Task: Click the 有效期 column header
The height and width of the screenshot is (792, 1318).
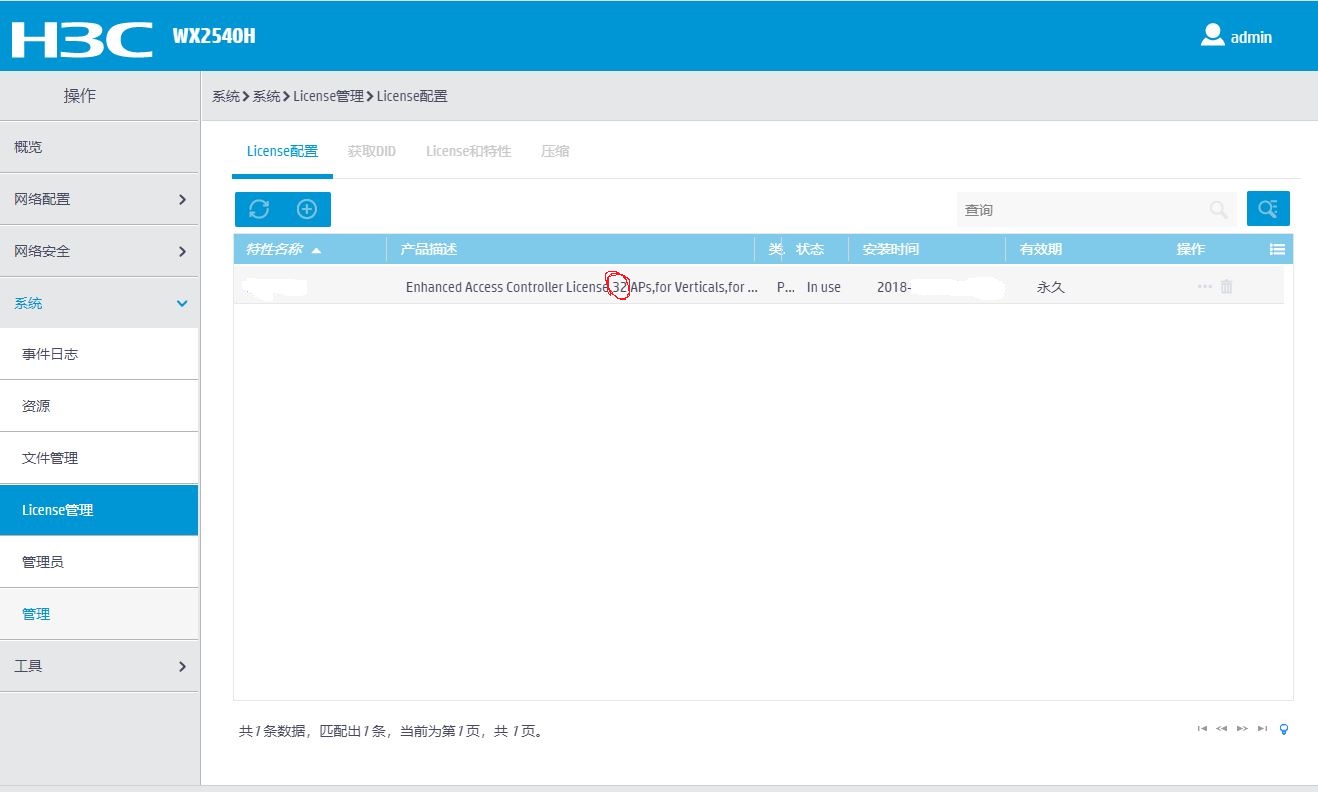Action: [x=1041, y=249]
